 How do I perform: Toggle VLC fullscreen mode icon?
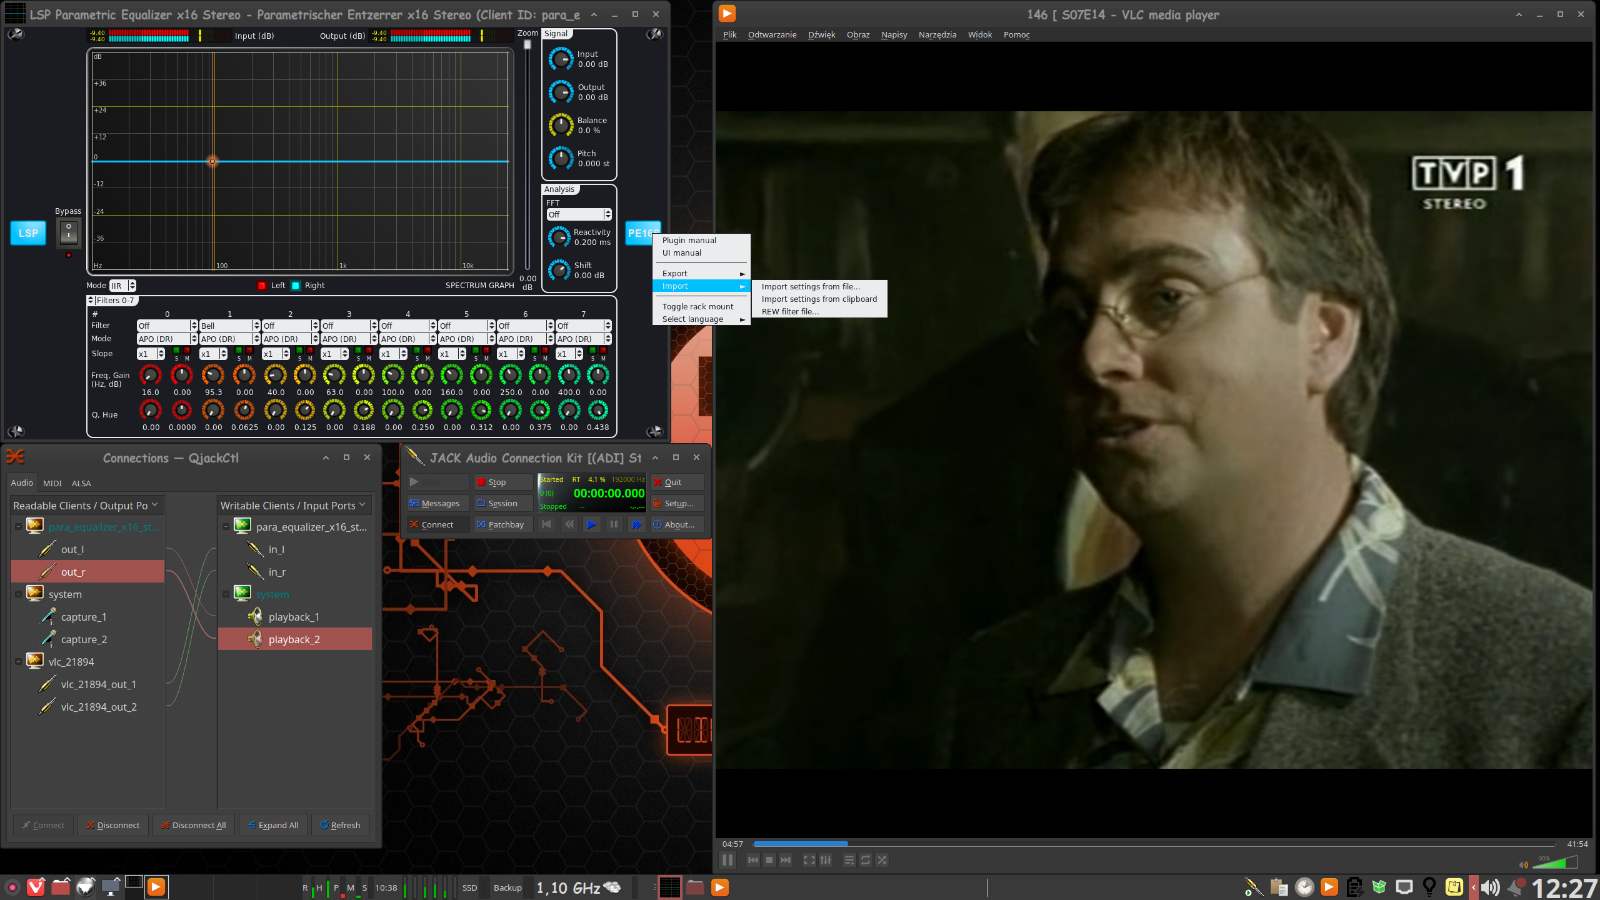809,860
